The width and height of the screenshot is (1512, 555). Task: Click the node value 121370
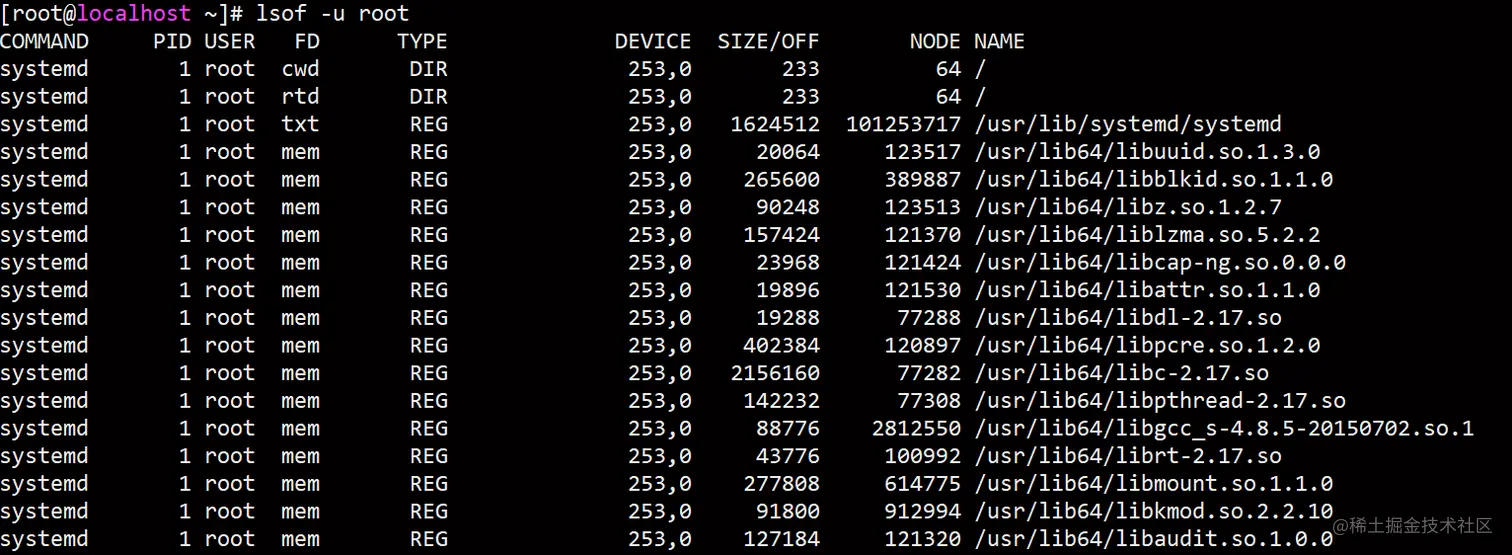coord(922,235)
